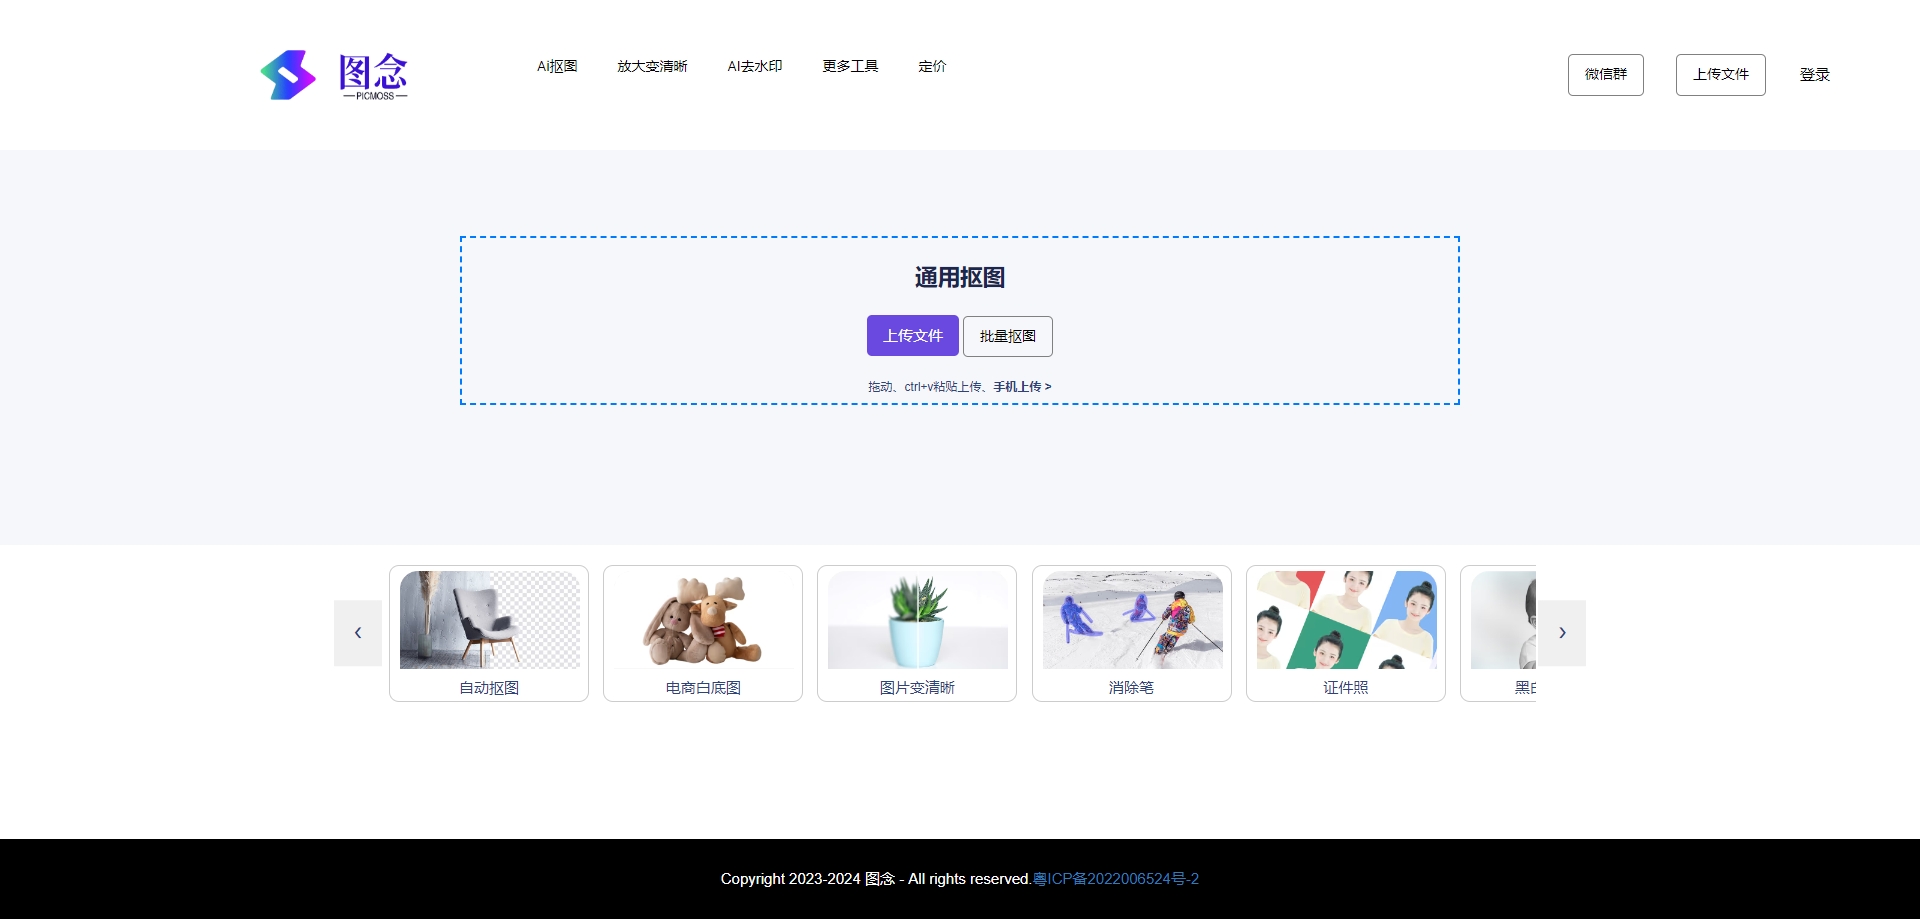Click the purple 上传文件 upload button
The width and height of the screenshot is (1920, 919).
click(912, 336)
